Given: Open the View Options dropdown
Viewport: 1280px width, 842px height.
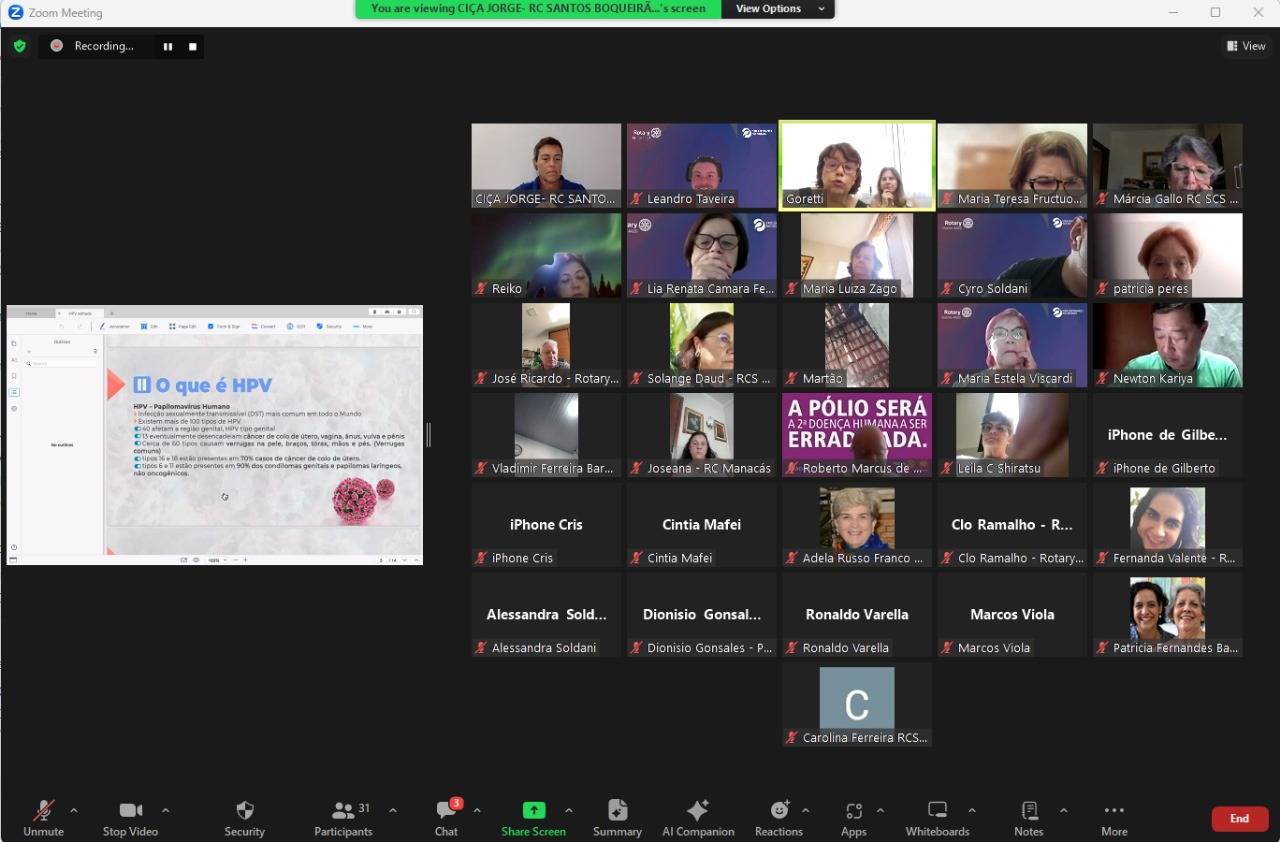Looking at the screenshot, I should 780,9.
